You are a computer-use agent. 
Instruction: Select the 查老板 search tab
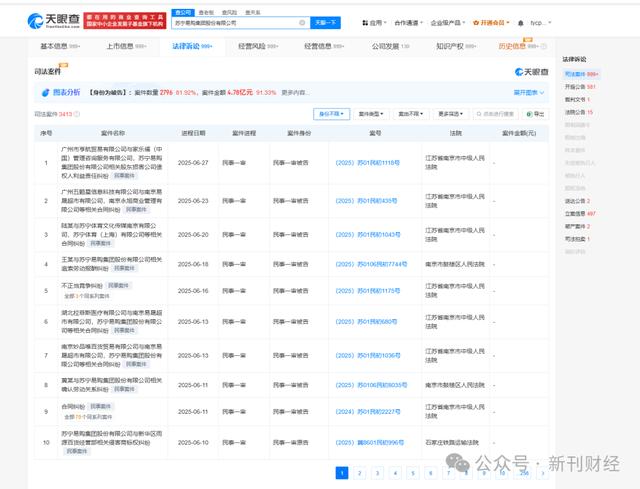point(206,13)
